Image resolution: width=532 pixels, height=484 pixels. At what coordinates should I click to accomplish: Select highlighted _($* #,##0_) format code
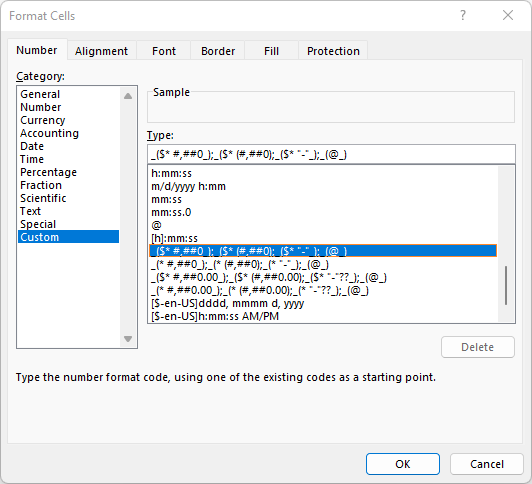(x=323, y=251)
